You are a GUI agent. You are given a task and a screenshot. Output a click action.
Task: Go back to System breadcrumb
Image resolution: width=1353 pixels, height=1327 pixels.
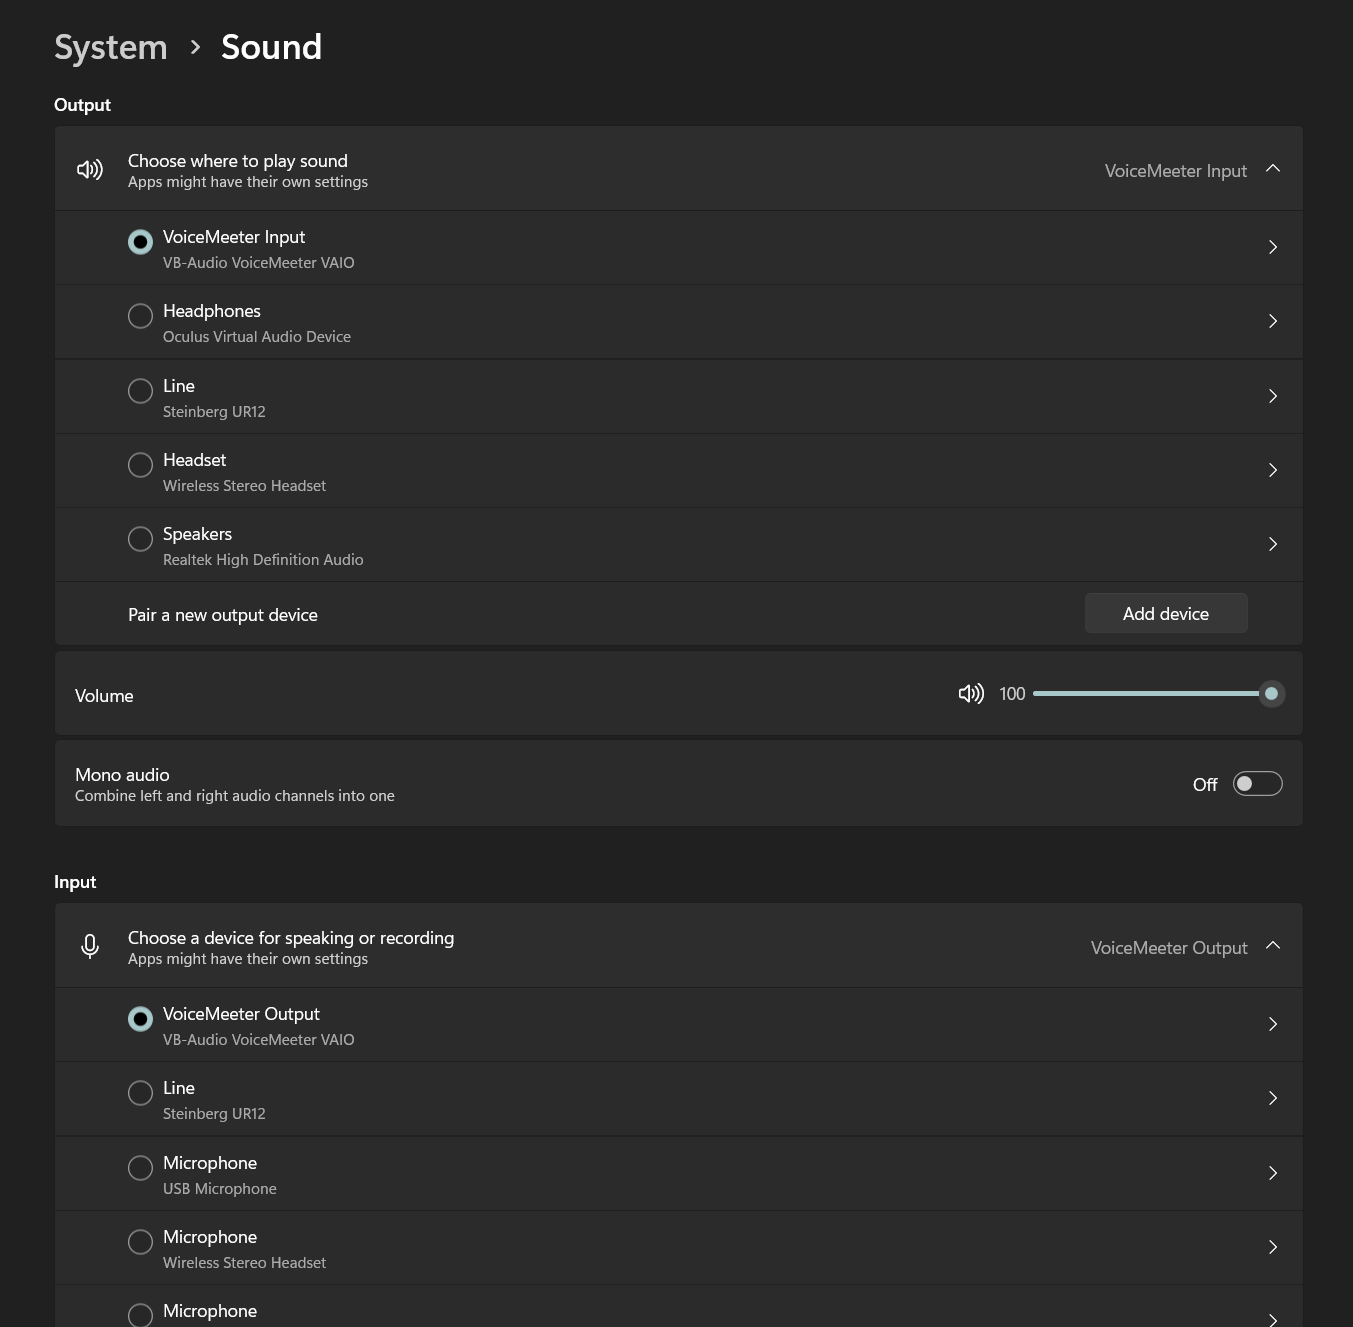pyautogui.click(x=111, y=47)
